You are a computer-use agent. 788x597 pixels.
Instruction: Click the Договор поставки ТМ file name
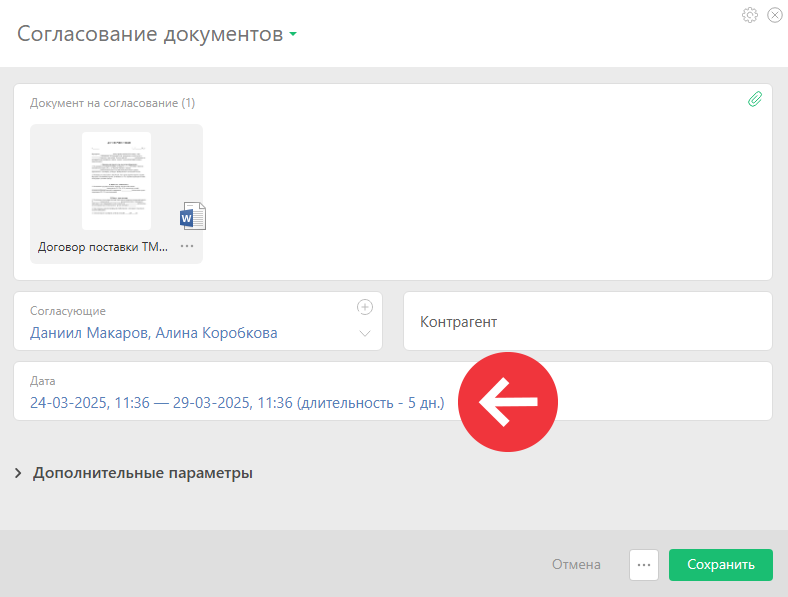(103, 247)
